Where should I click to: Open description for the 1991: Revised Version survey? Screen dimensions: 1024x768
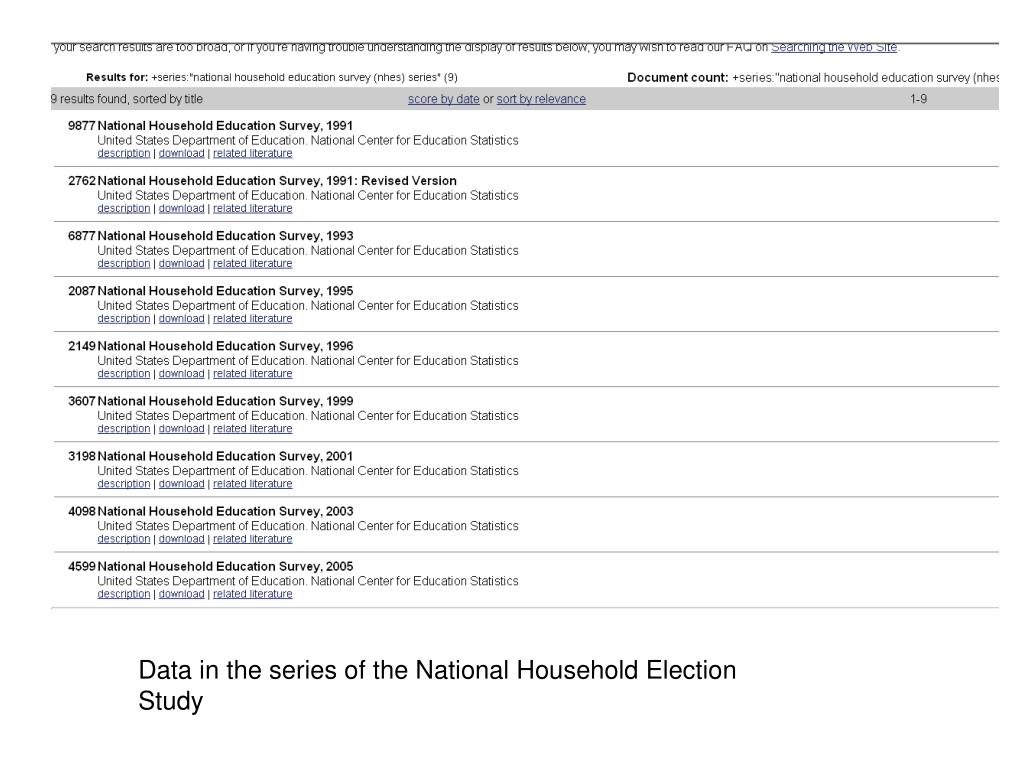pyautogui.click(x=123, y=208)
